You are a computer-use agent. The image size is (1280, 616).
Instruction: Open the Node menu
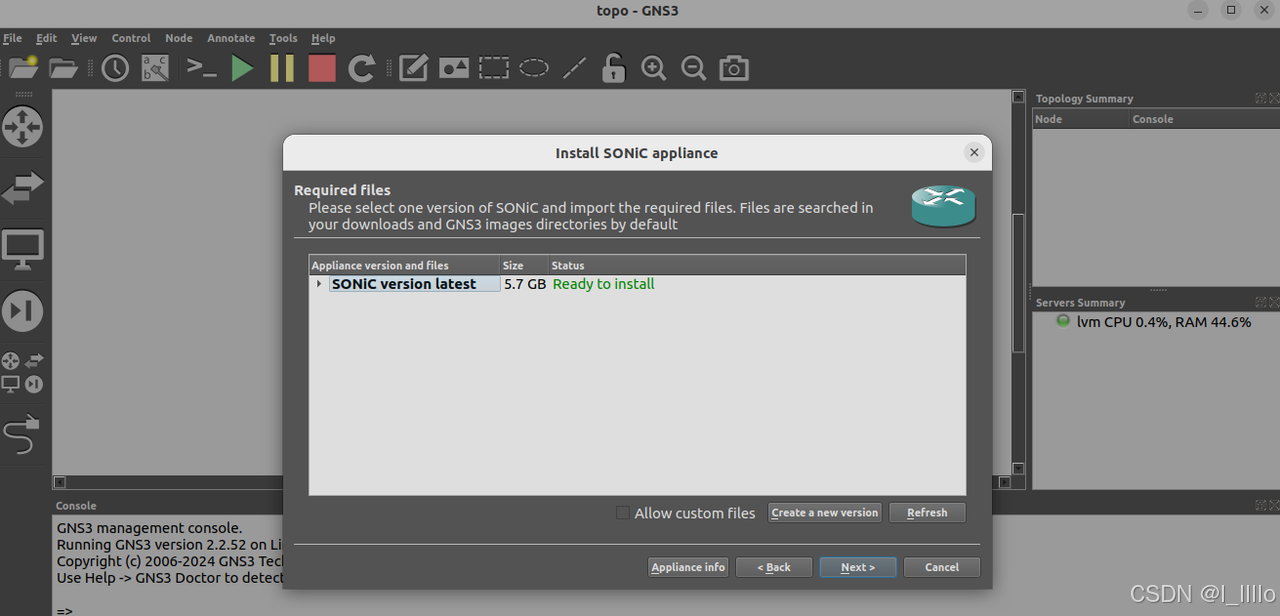[179, 38]
